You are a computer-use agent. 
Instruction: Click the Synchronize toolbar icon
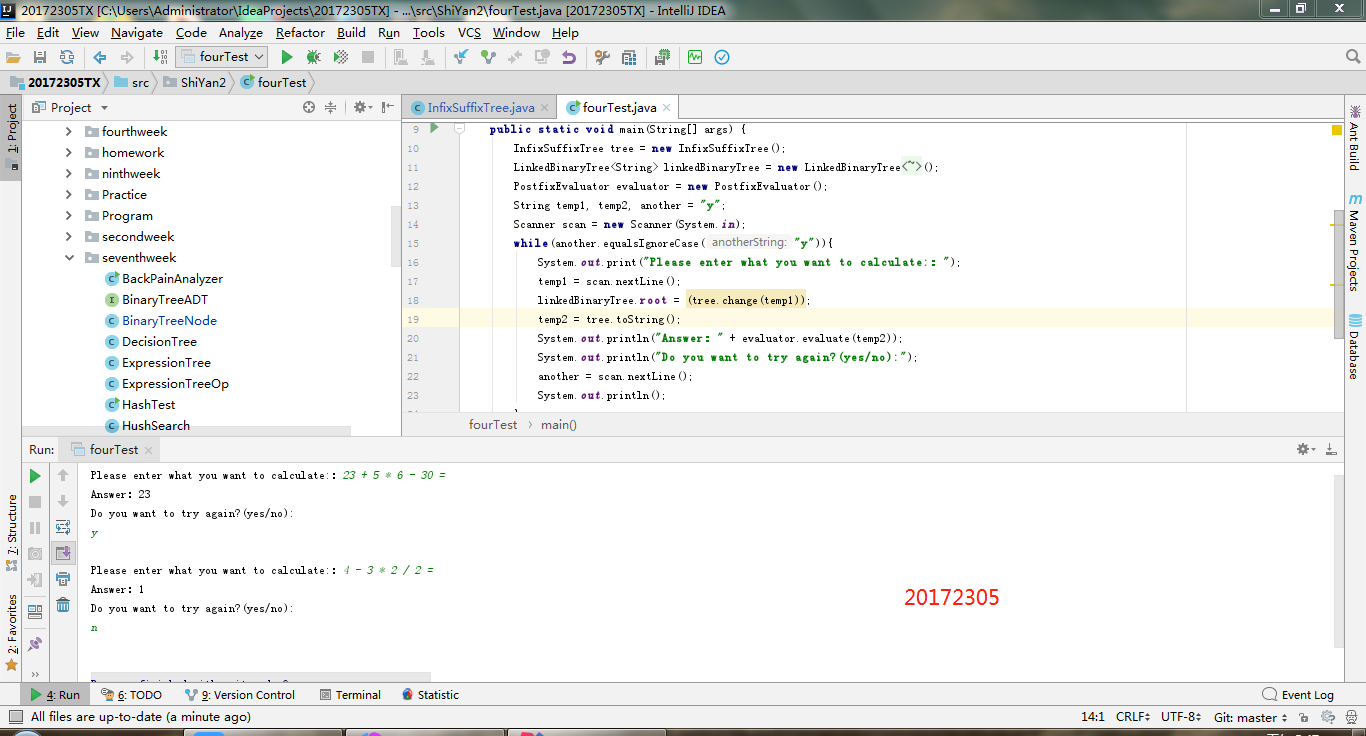pos(67,57)
